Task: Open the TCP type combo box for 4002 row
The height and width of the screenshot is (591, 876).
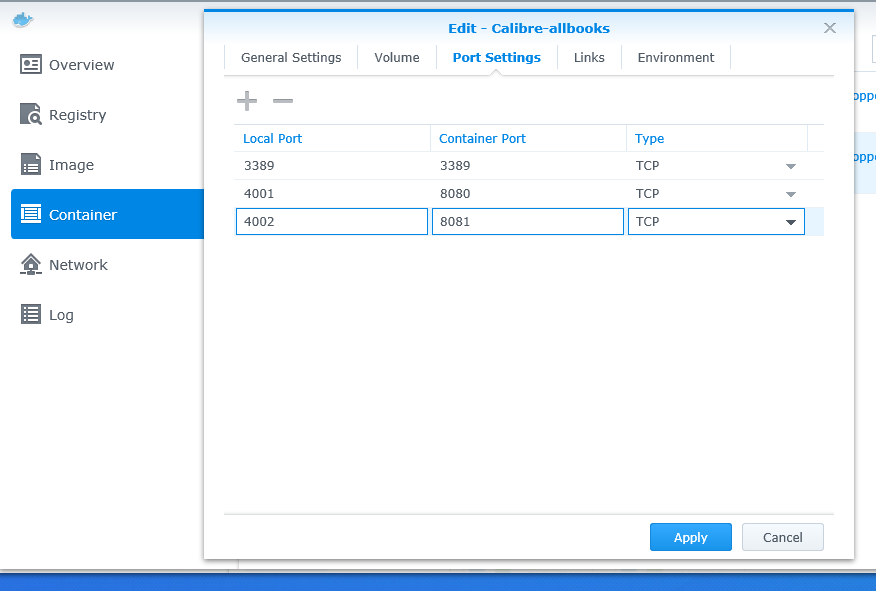Action: (x=716, y=222)
